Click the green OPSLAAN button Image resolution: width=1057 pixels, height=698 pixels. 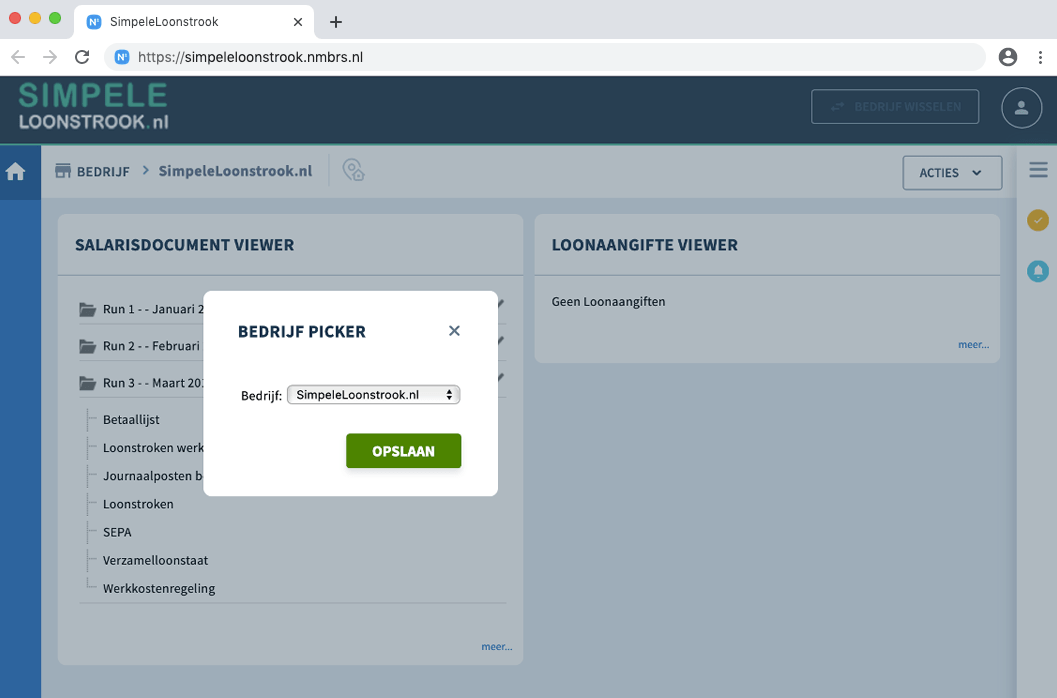pos(403,450)
